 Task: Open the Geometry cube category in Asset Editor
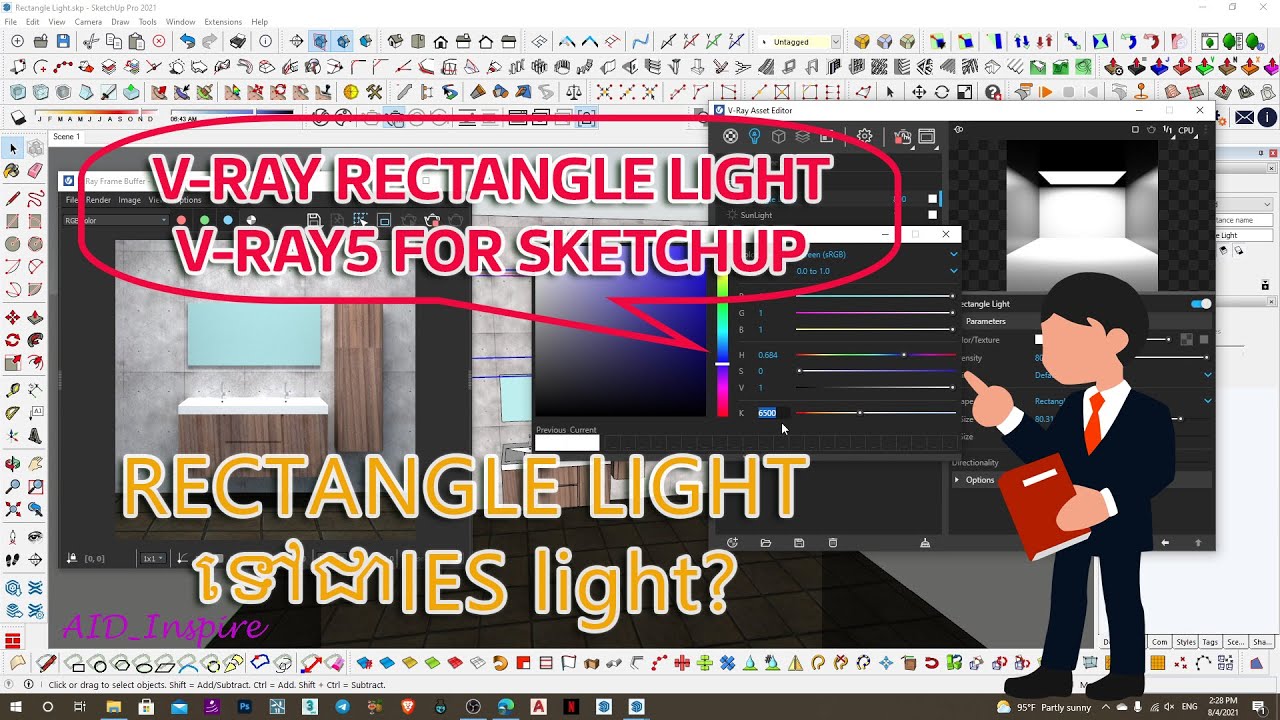coord(779,136)
